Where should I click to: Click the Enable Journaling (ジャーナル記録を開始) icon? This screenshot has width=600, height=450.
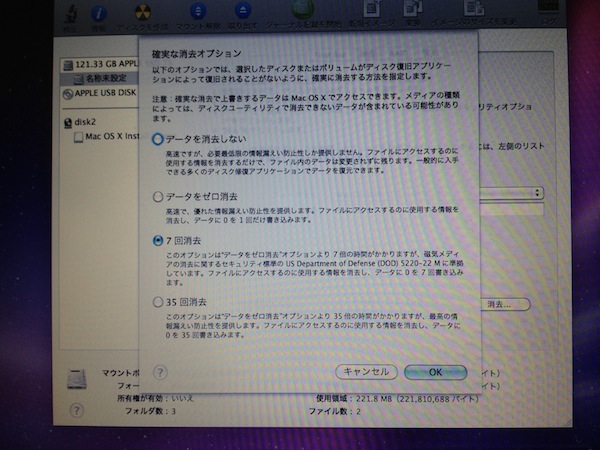click(303, 9)
